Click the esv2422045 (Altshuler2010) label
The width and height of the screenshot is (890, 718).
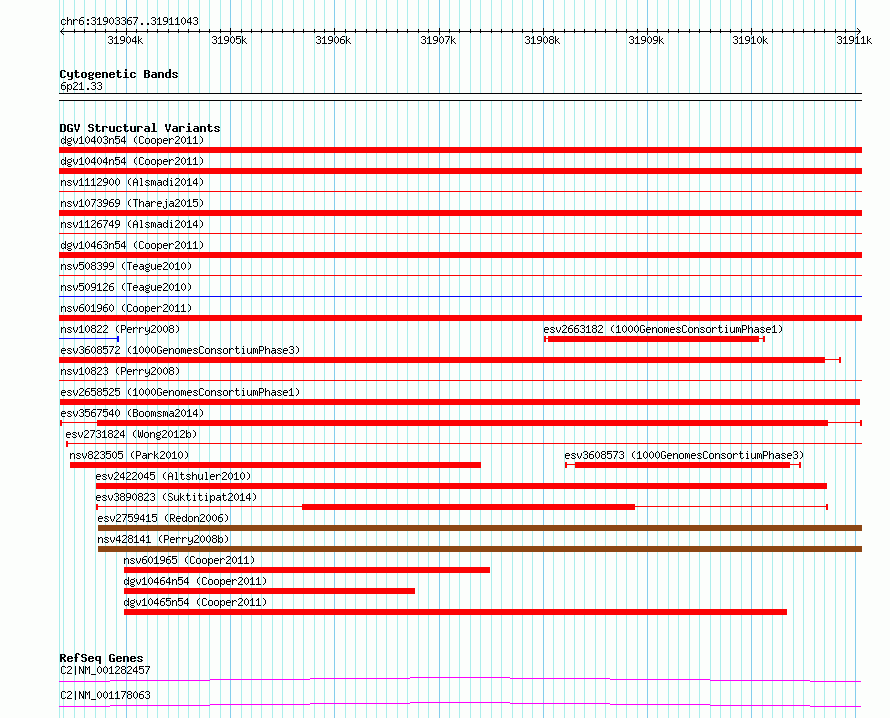(x=173, y=476)
